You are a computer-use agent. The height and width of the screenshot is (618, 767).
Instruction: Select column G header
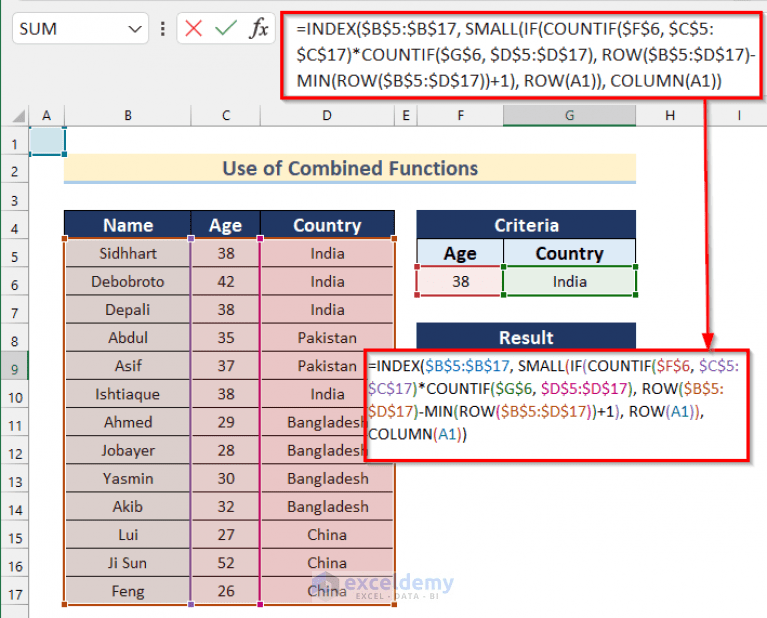[x=569, y=115]
